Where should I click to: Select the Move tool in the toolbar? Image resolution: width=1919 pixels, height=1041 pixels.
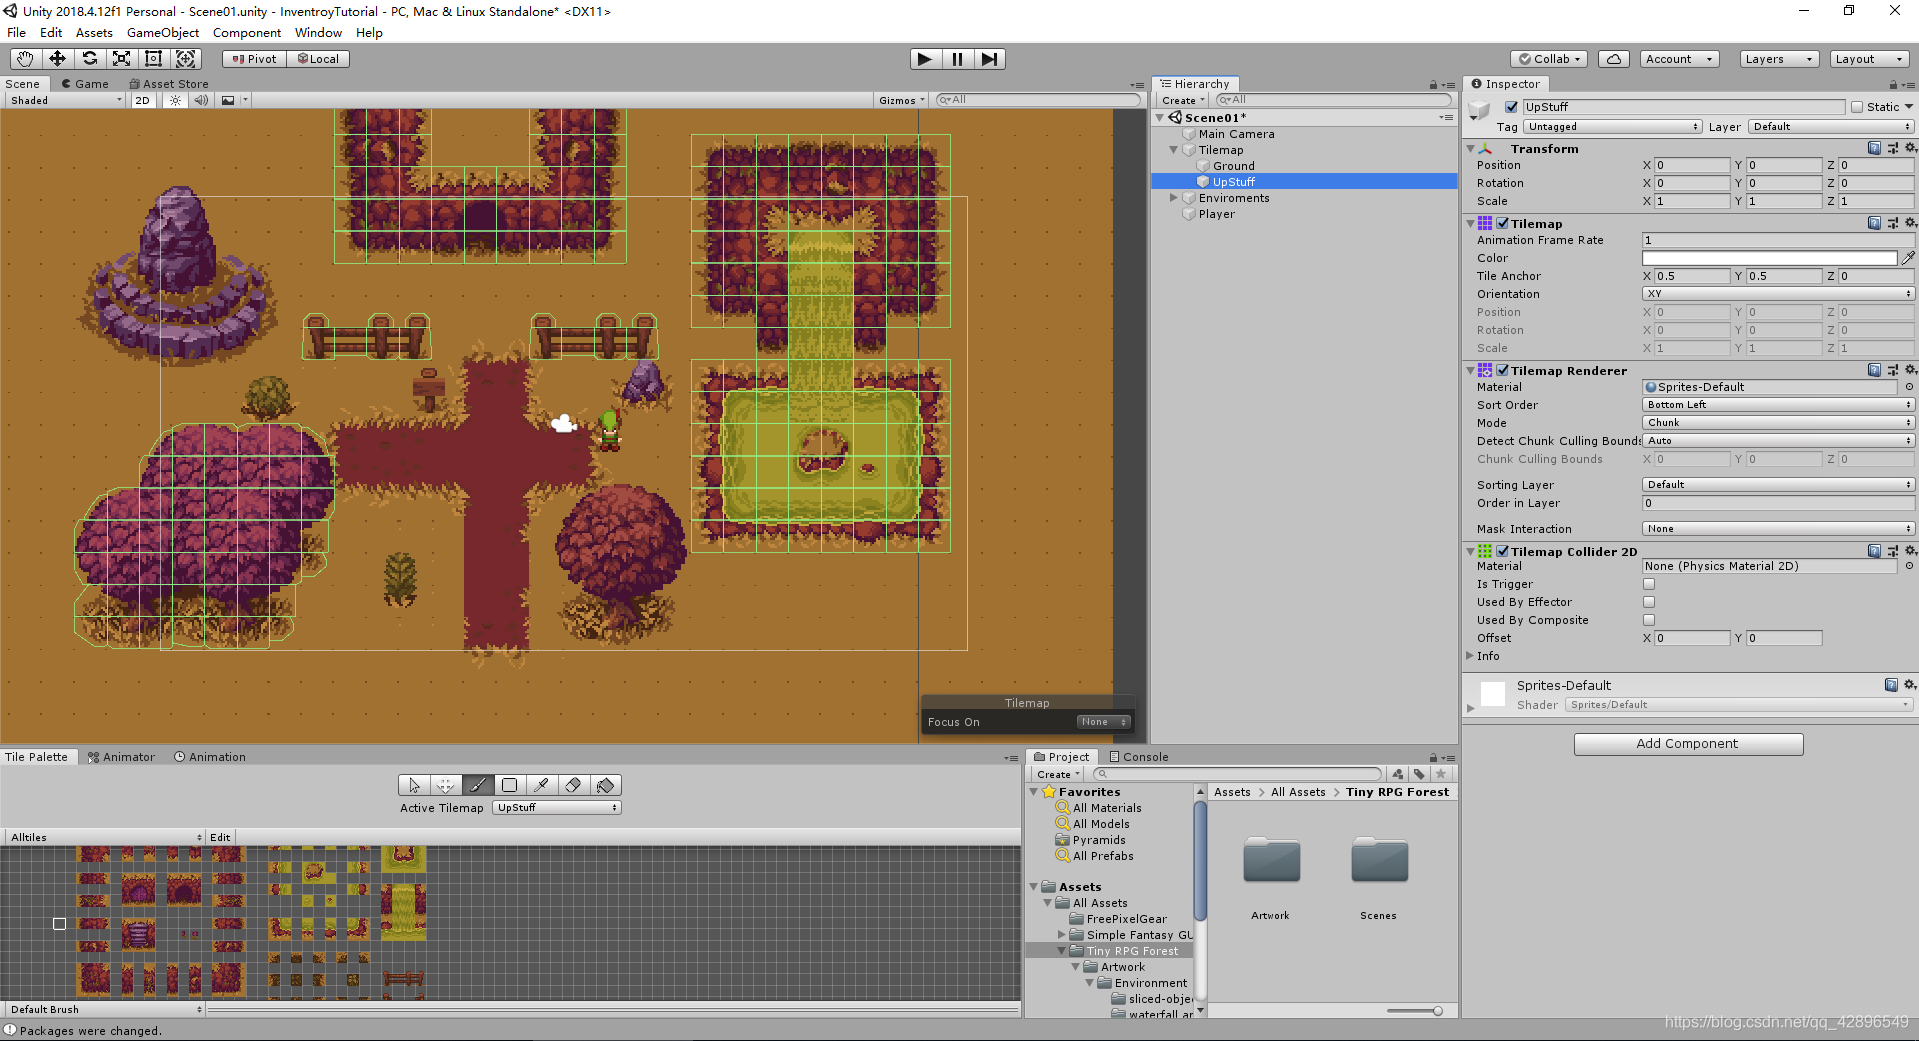(57, 59)
